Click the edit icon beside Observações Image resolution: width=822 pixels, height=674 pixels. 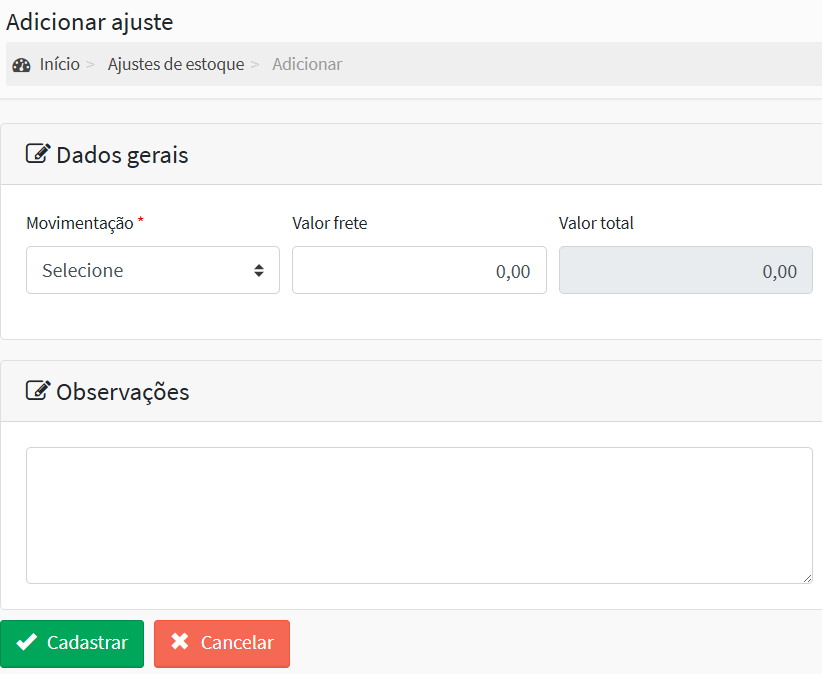(x=38, y=391)
